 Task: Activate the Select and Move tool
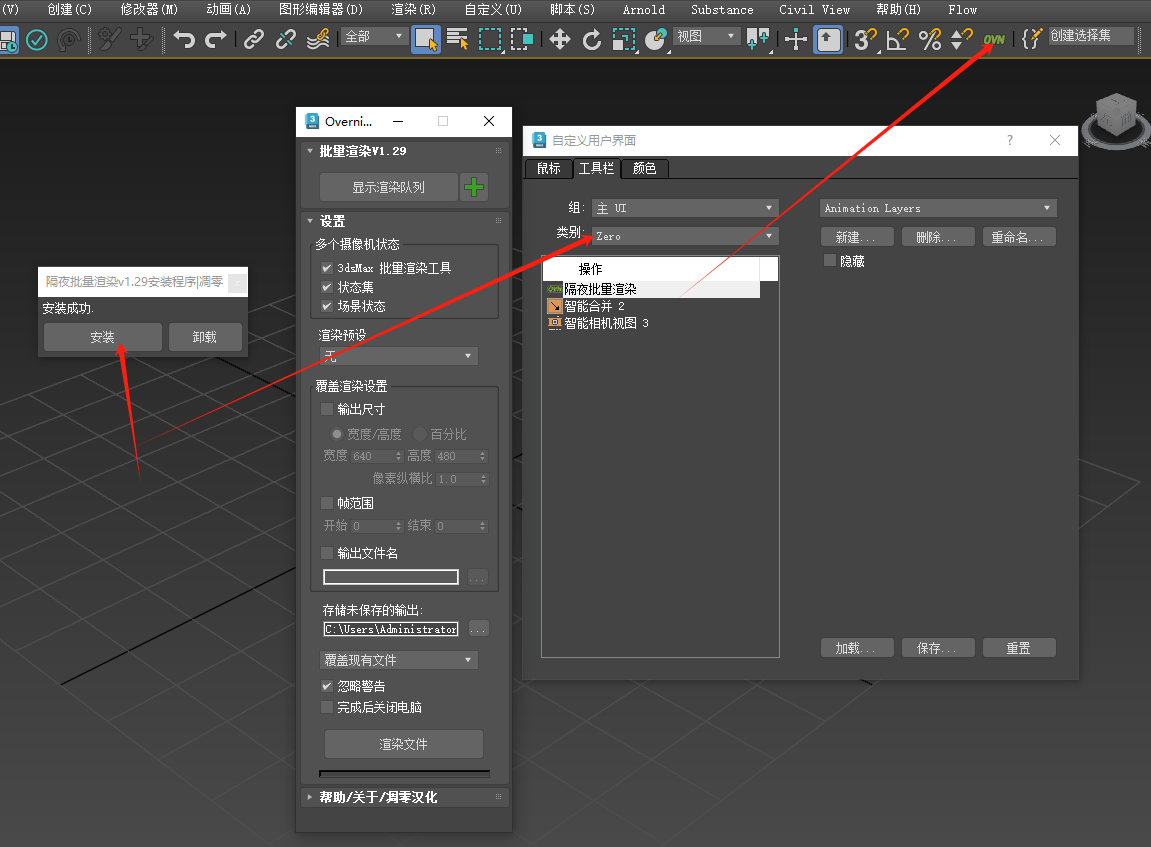point(560,38)
